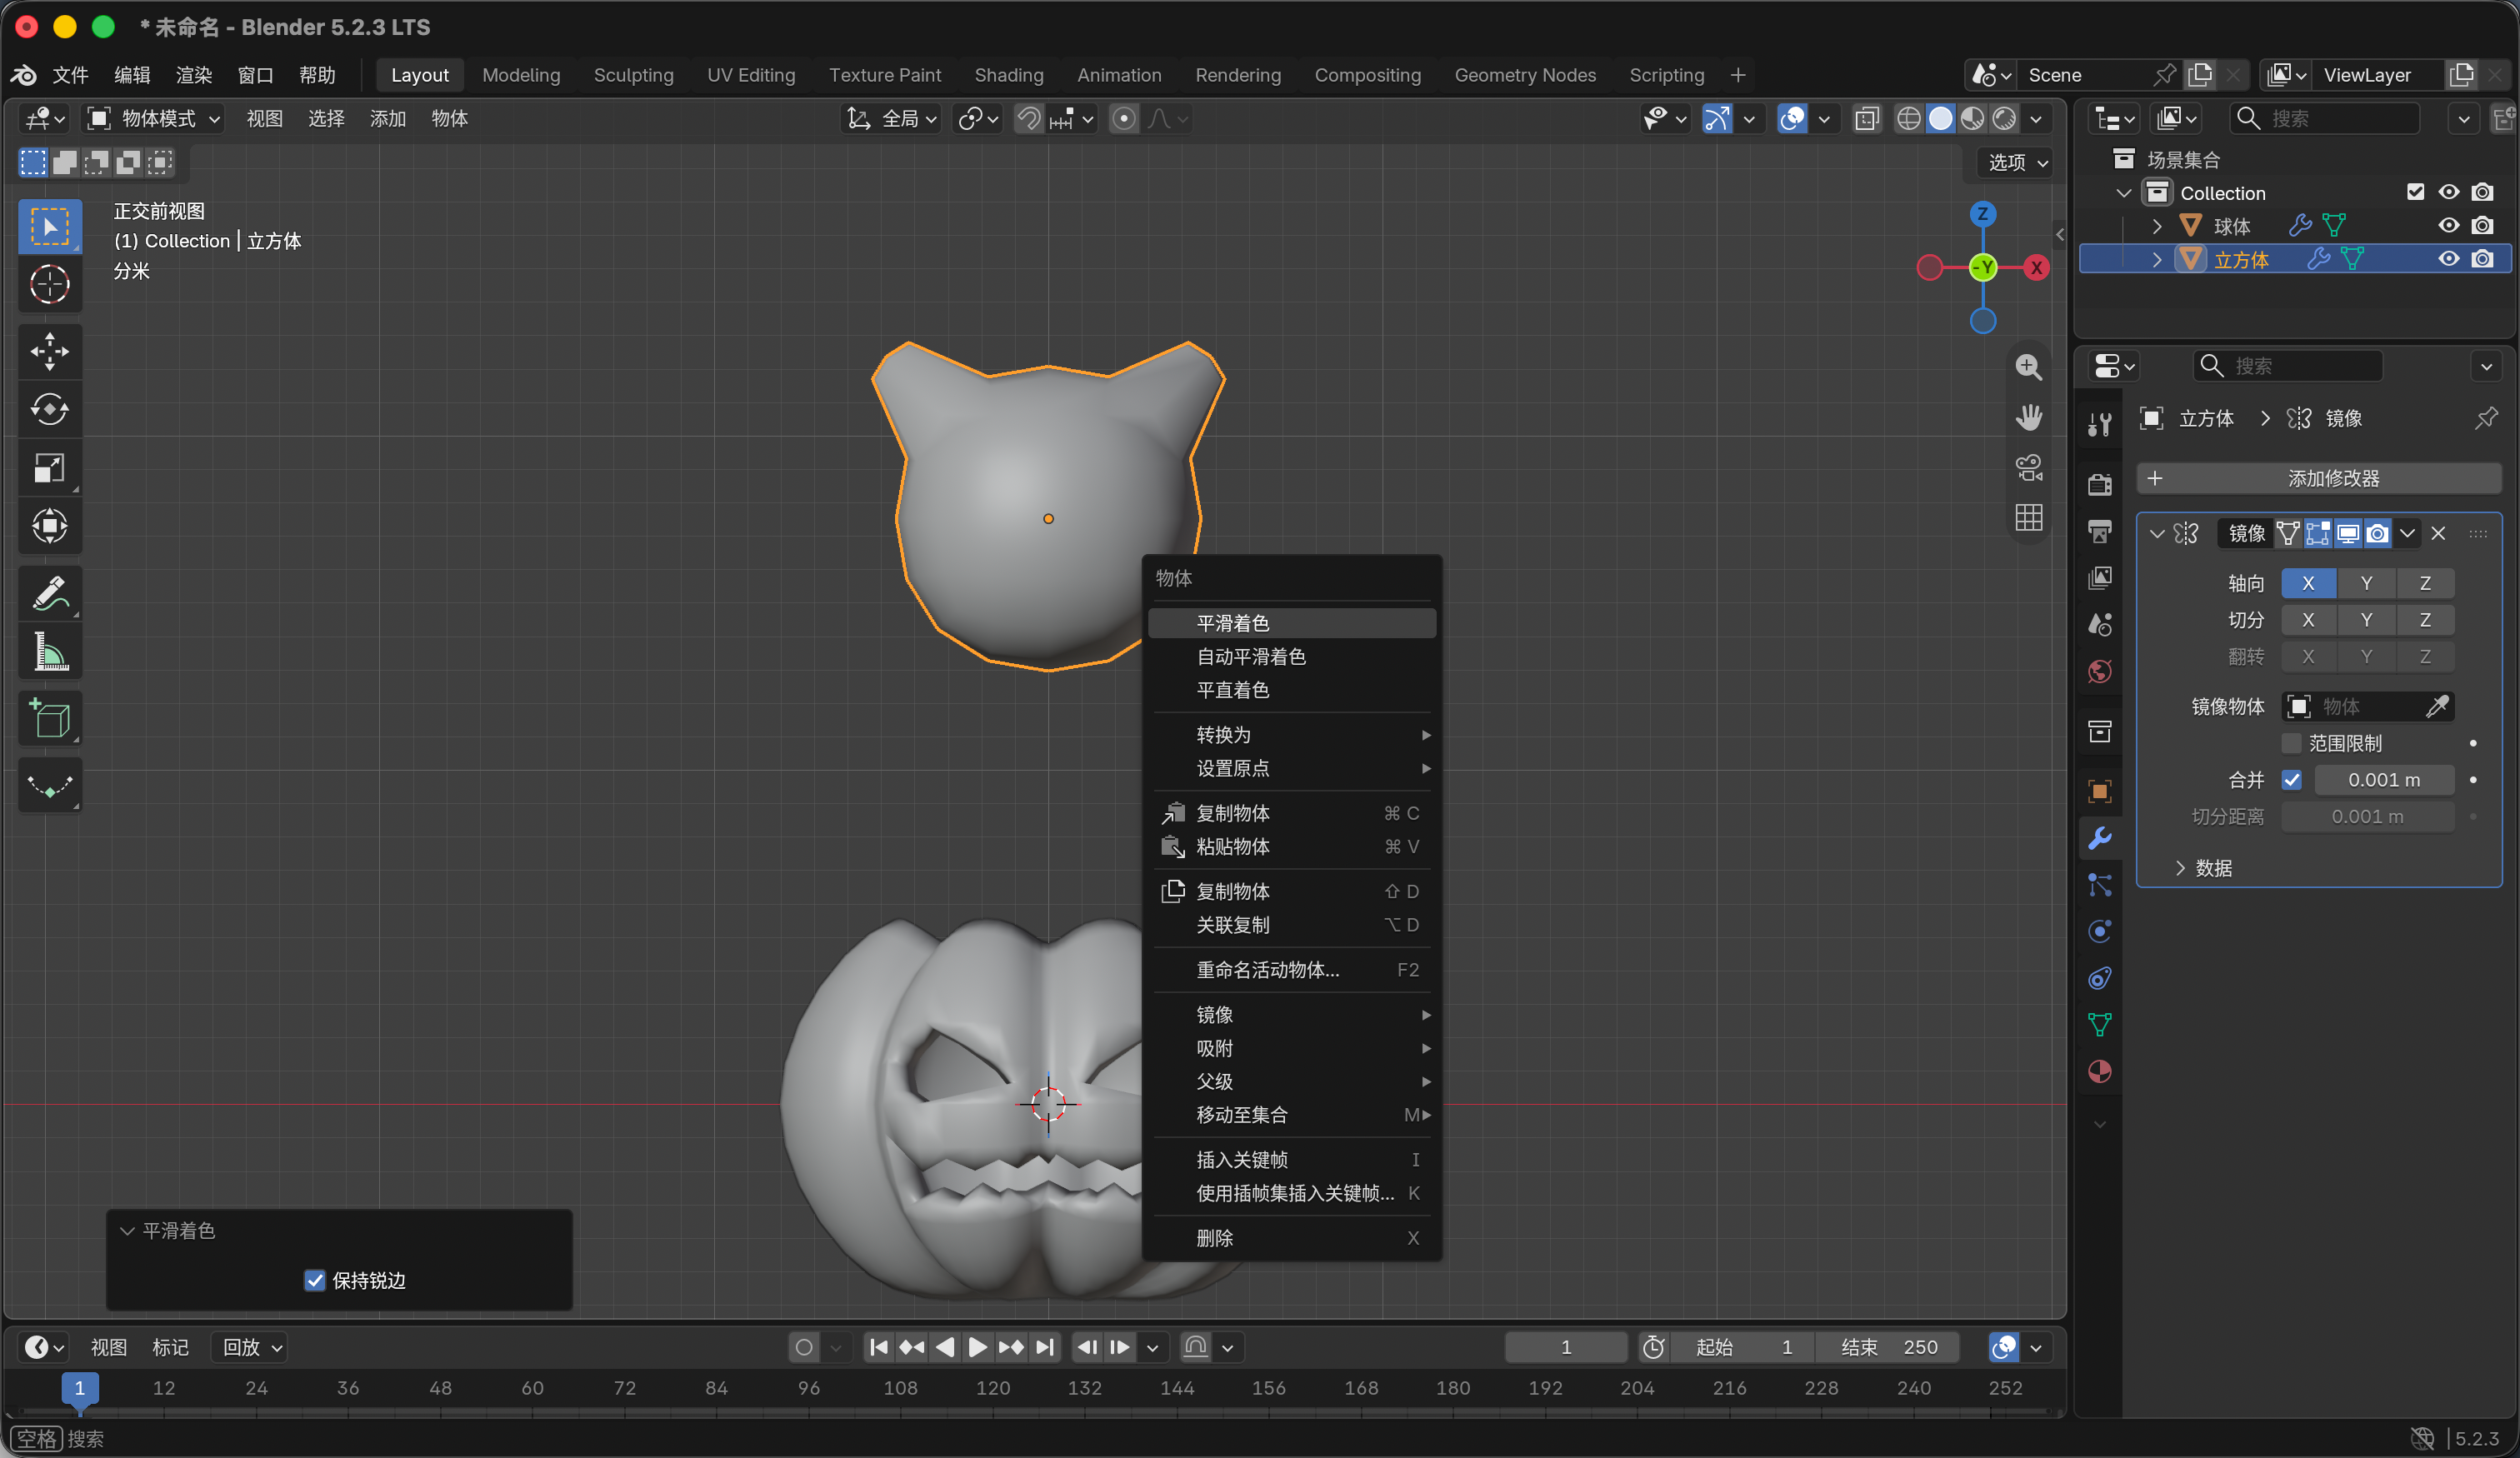Open the 物体模式 mode dropdown
Image resolution: width=2520 pixels, height=1458 pixels.
point(155,119)
